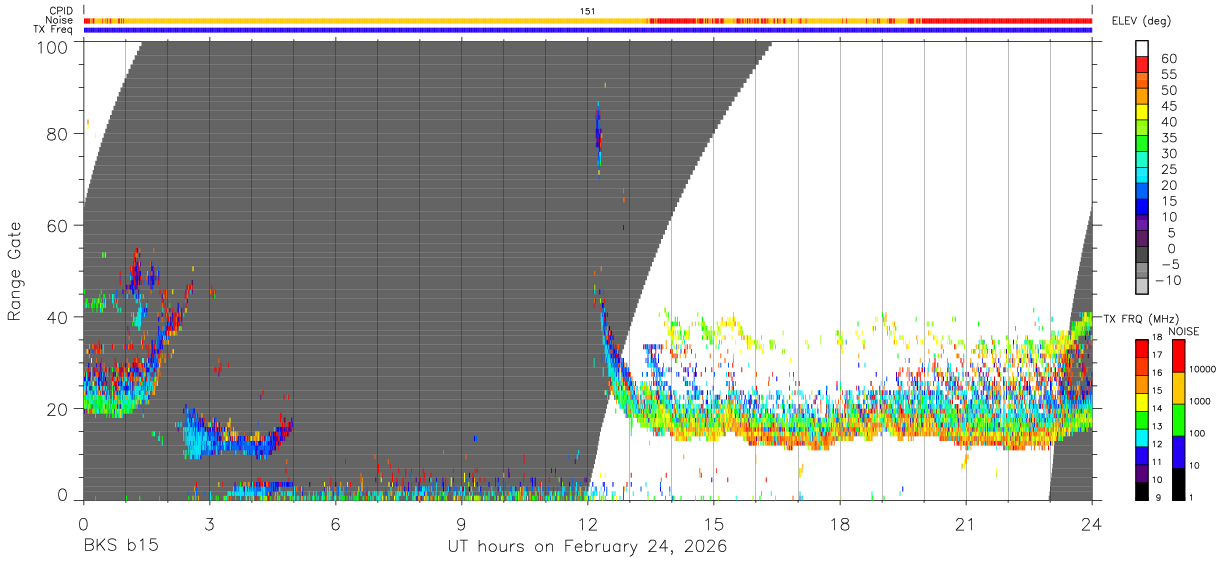Click the '55' ELEV colorbar label
The height and width of the screenshot is (567, 1228).
point(1167,74)
